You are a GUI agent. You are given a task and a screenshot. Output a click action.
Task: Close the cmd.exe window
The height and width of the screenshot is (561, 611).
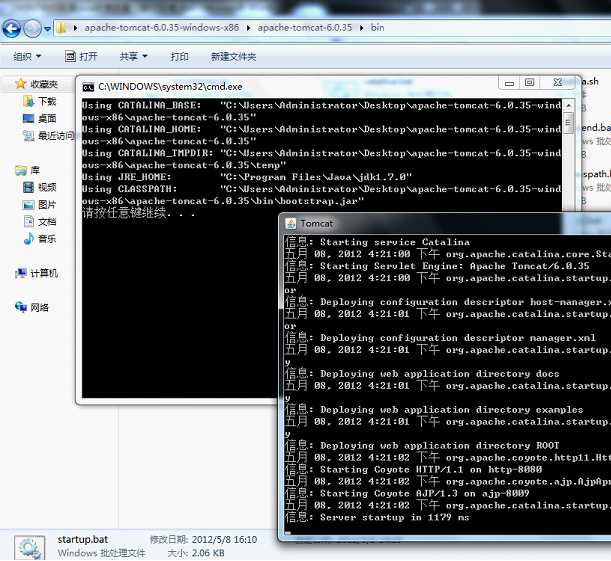click(x=558, y=83)
